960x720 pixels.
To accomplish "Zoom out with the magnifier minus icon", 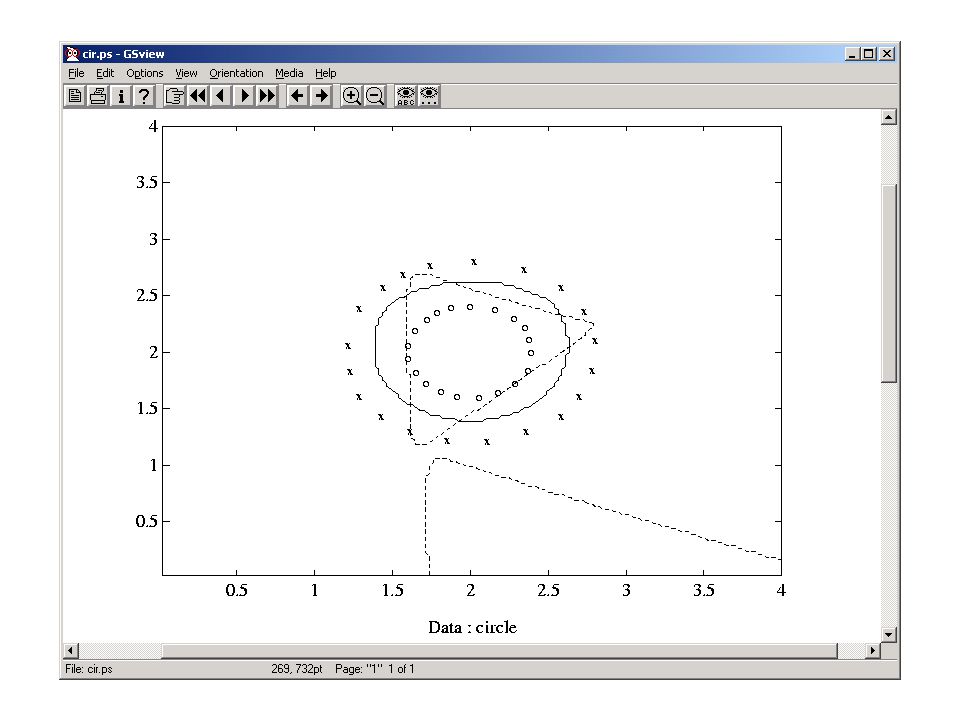I will [375, 96].
